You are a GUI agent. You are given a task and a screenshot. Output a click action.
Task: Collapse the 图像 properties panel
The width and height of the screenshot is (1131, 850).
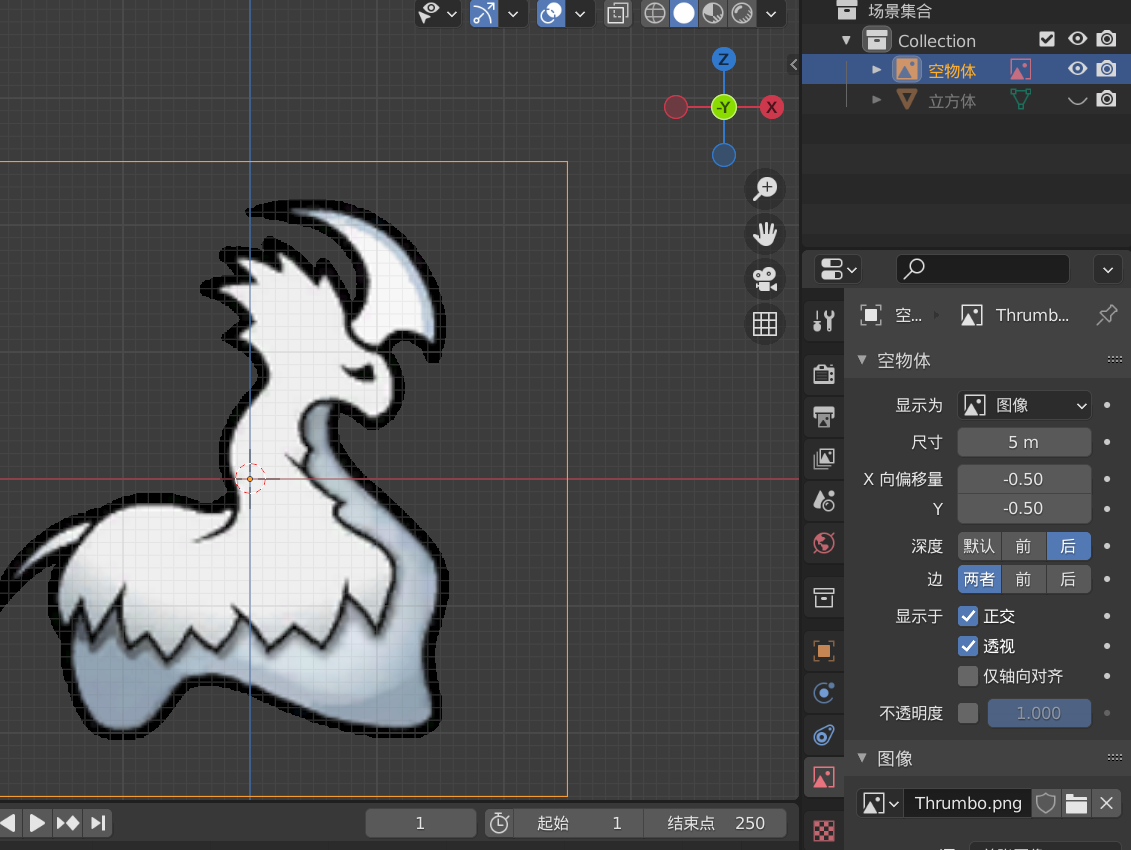862,758
